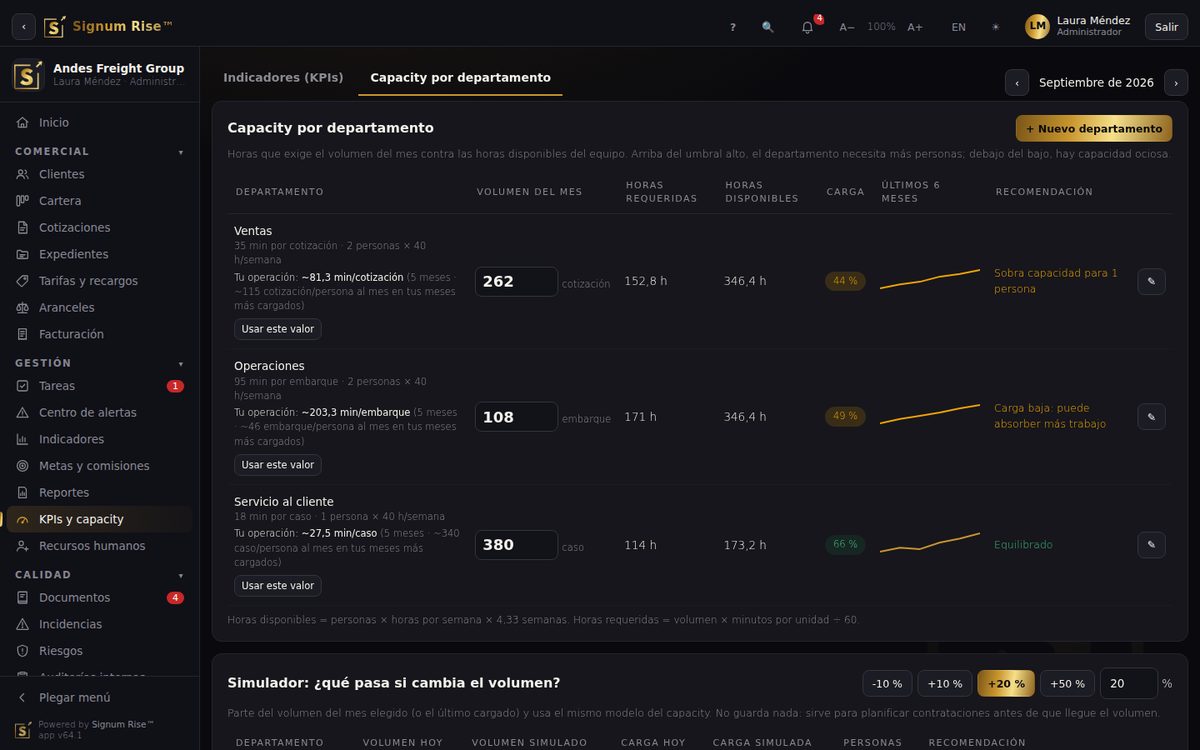This screenshot has width=1200, height=750.
Task: Open Aranceles in sidebar
Action: tap(100, 308)
